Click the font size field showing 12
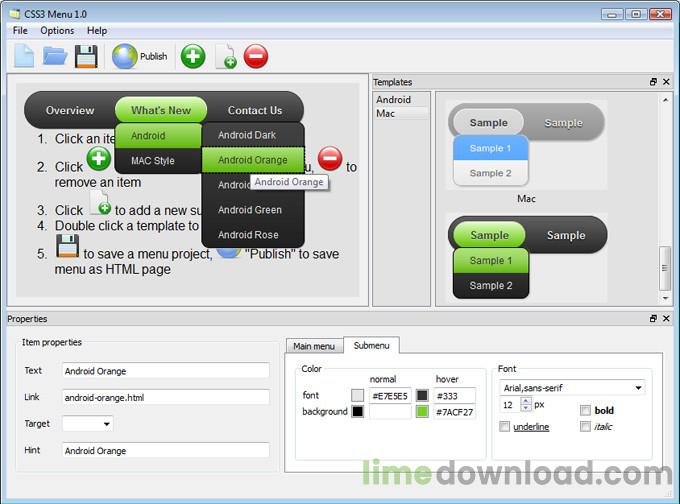Image resolution: width=680 pixels, height=504 pixels. click(510, 405)
